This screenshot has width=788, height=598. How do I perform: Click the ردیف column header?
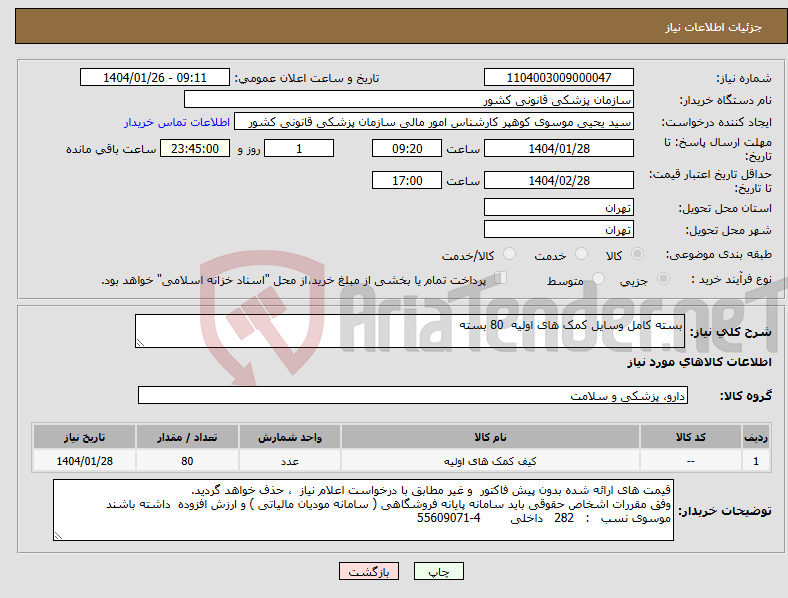tap(755, 437)
